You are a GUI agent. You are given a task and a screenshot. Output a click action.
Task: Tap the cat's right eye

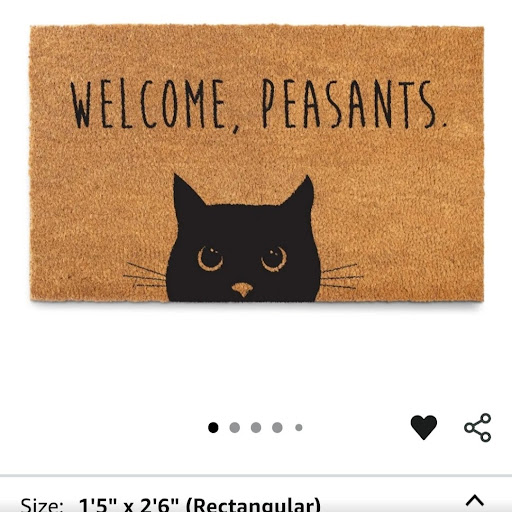pos(274,259)
